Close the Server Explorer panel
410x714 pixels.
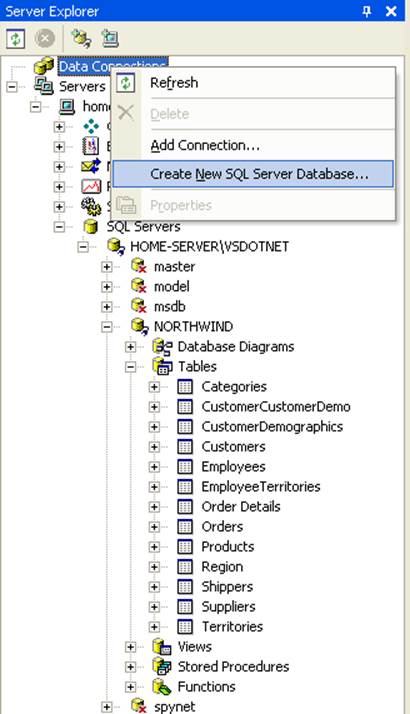[x=391, y=11]
